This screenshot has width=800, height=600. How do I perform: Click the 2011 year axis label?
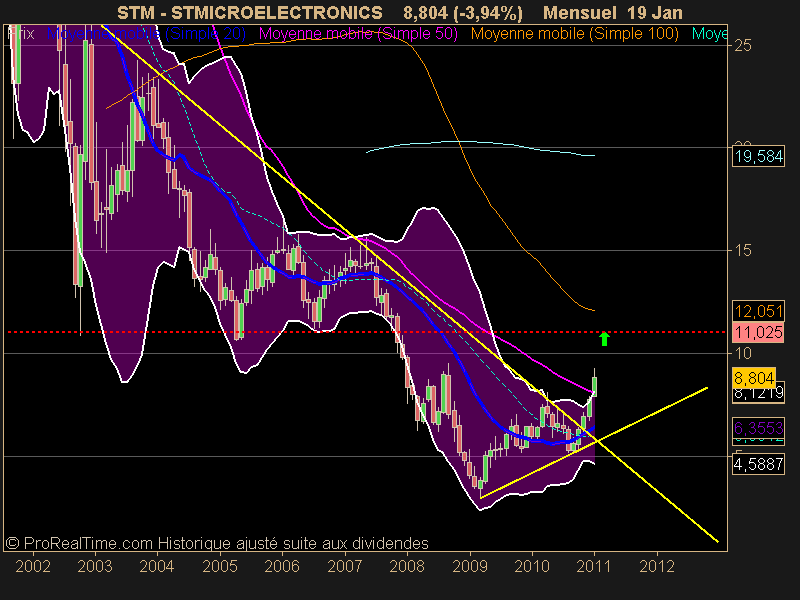[x=594, y=566]
